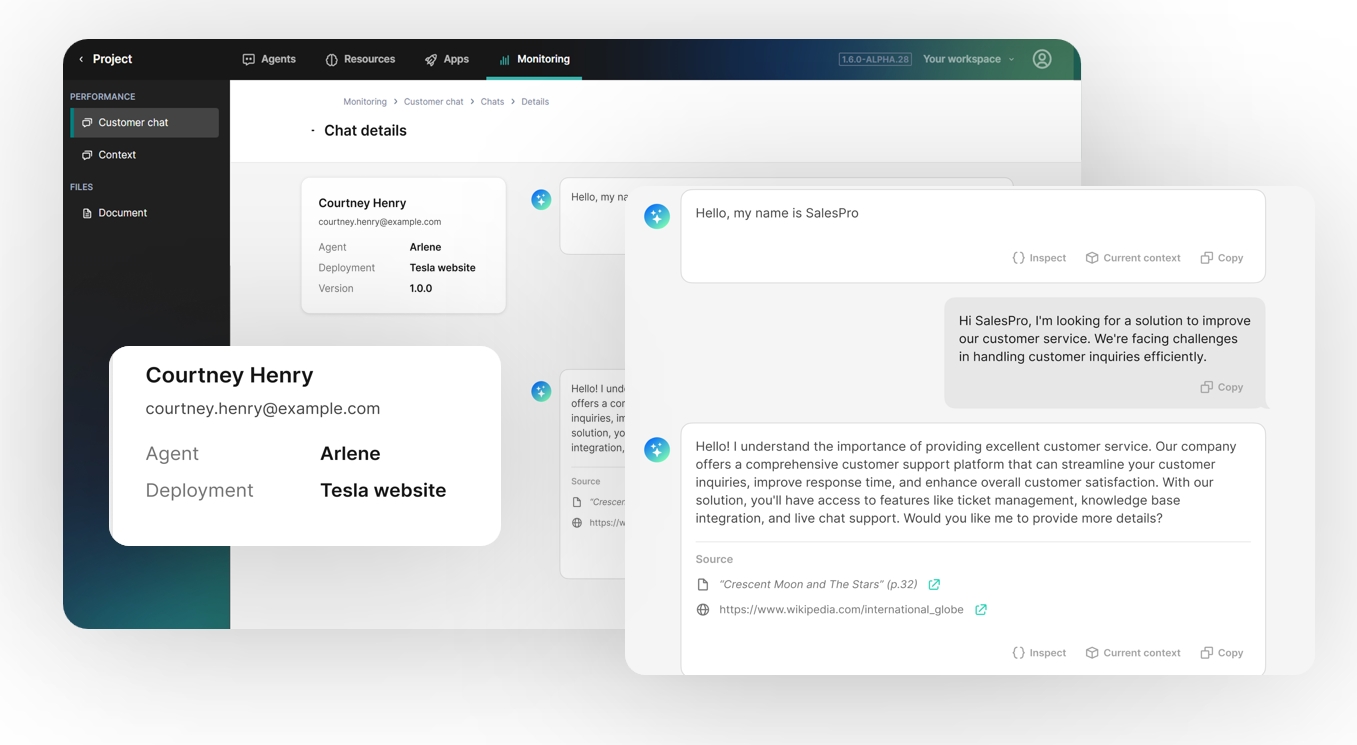Select the Monitoring tab

pos(534,59)
